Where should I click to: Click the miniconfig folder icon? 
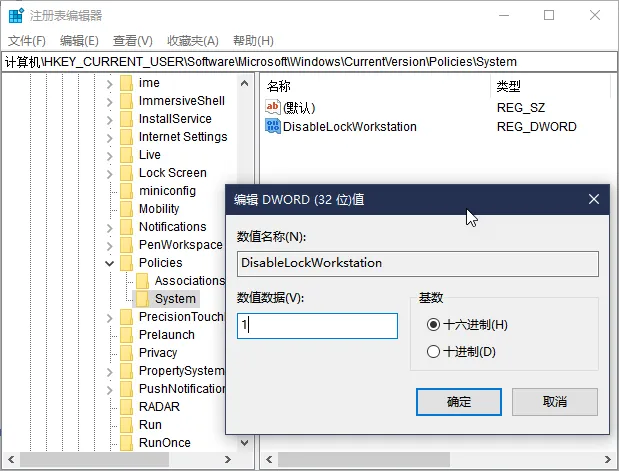(x=126, y=191)
